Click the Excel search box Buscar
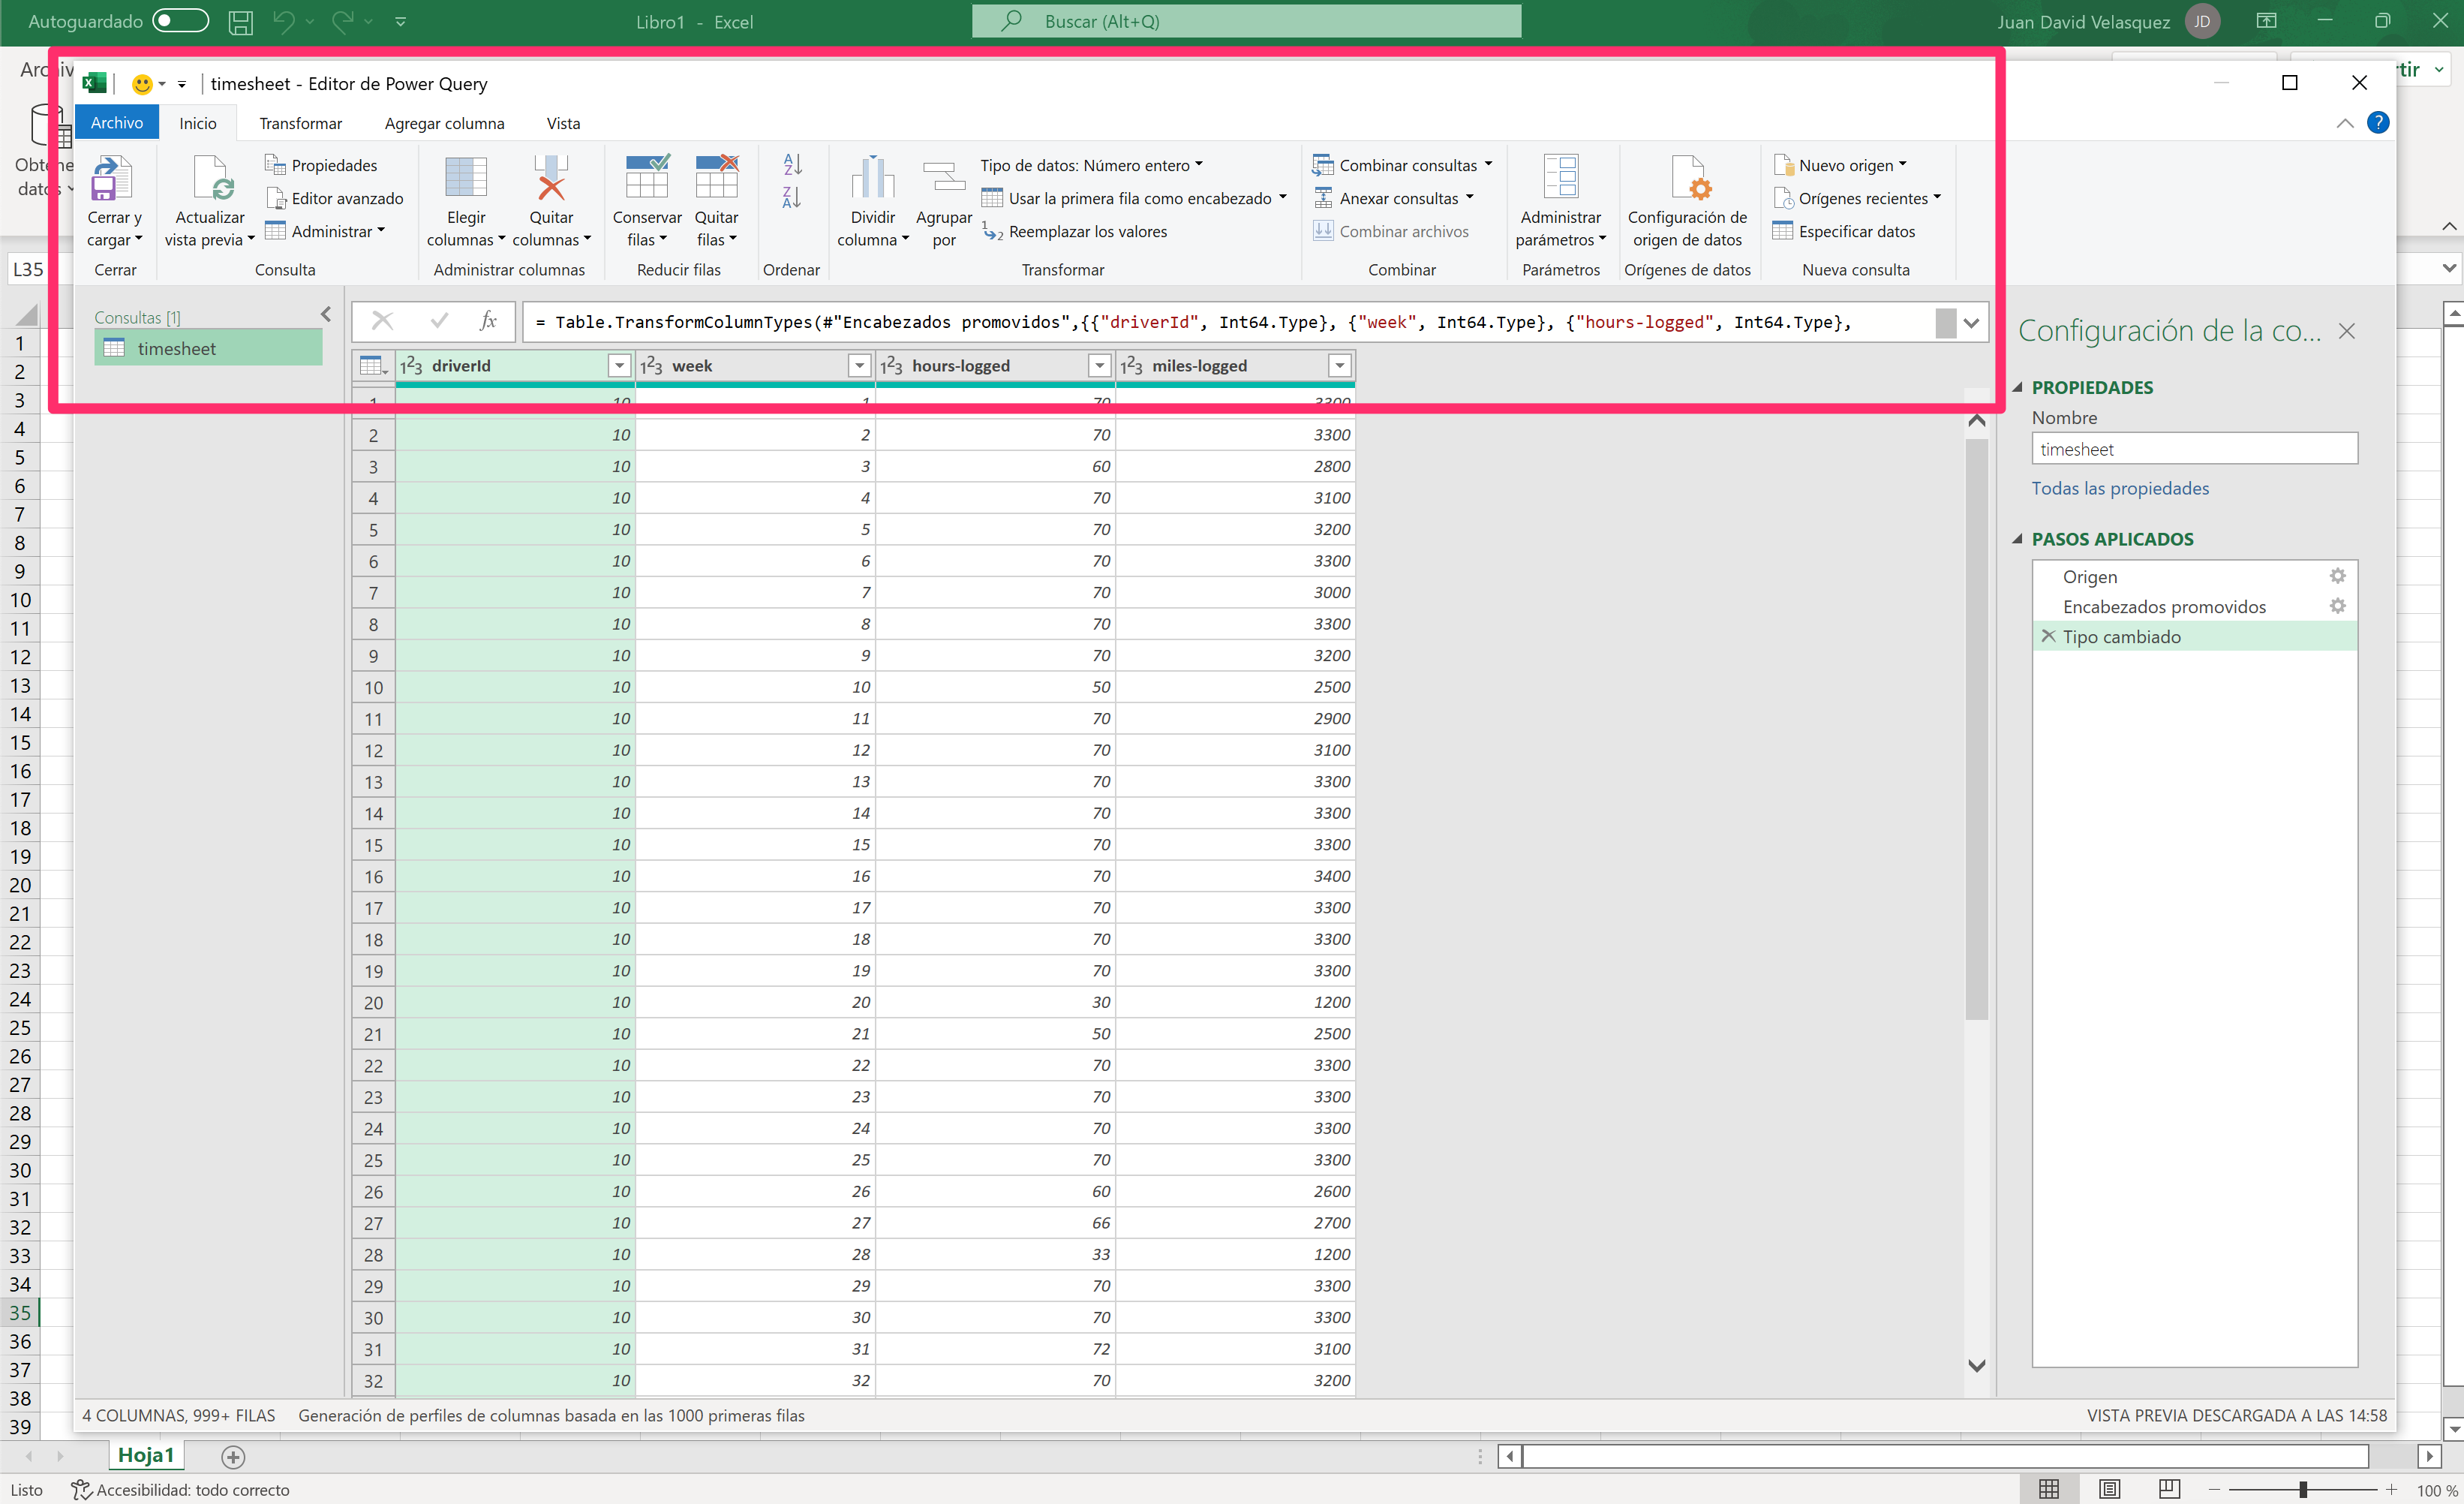Image resolution: width=2464 pixels, height=1504 pixels. click(x=1246, y=21)
